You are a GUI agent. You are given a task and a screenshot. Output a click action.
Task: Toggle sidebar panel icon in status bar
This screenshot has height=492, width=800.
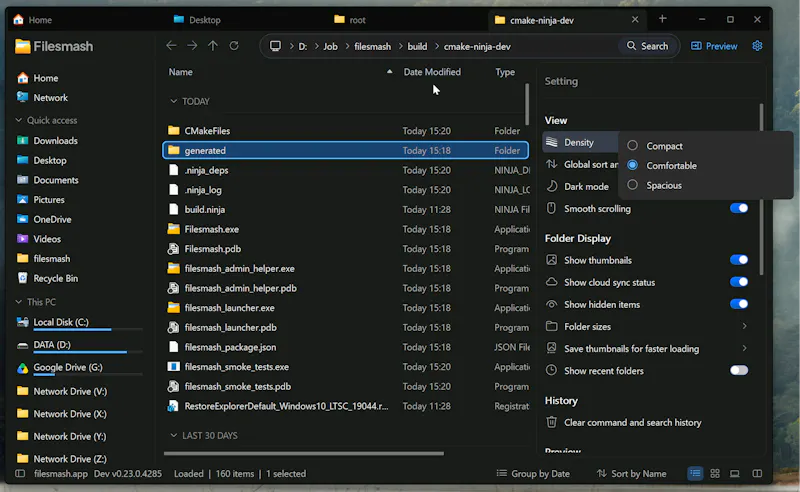pos(20,474)
